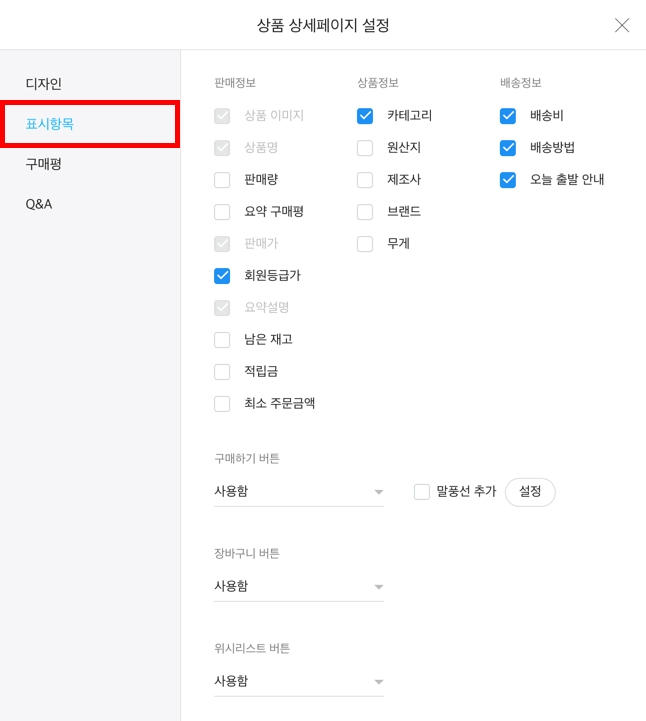Enable 최소 주문금액 display
The width and height of the screenshot is (646, 721).
pyautogui.click(x=222, y=404)
